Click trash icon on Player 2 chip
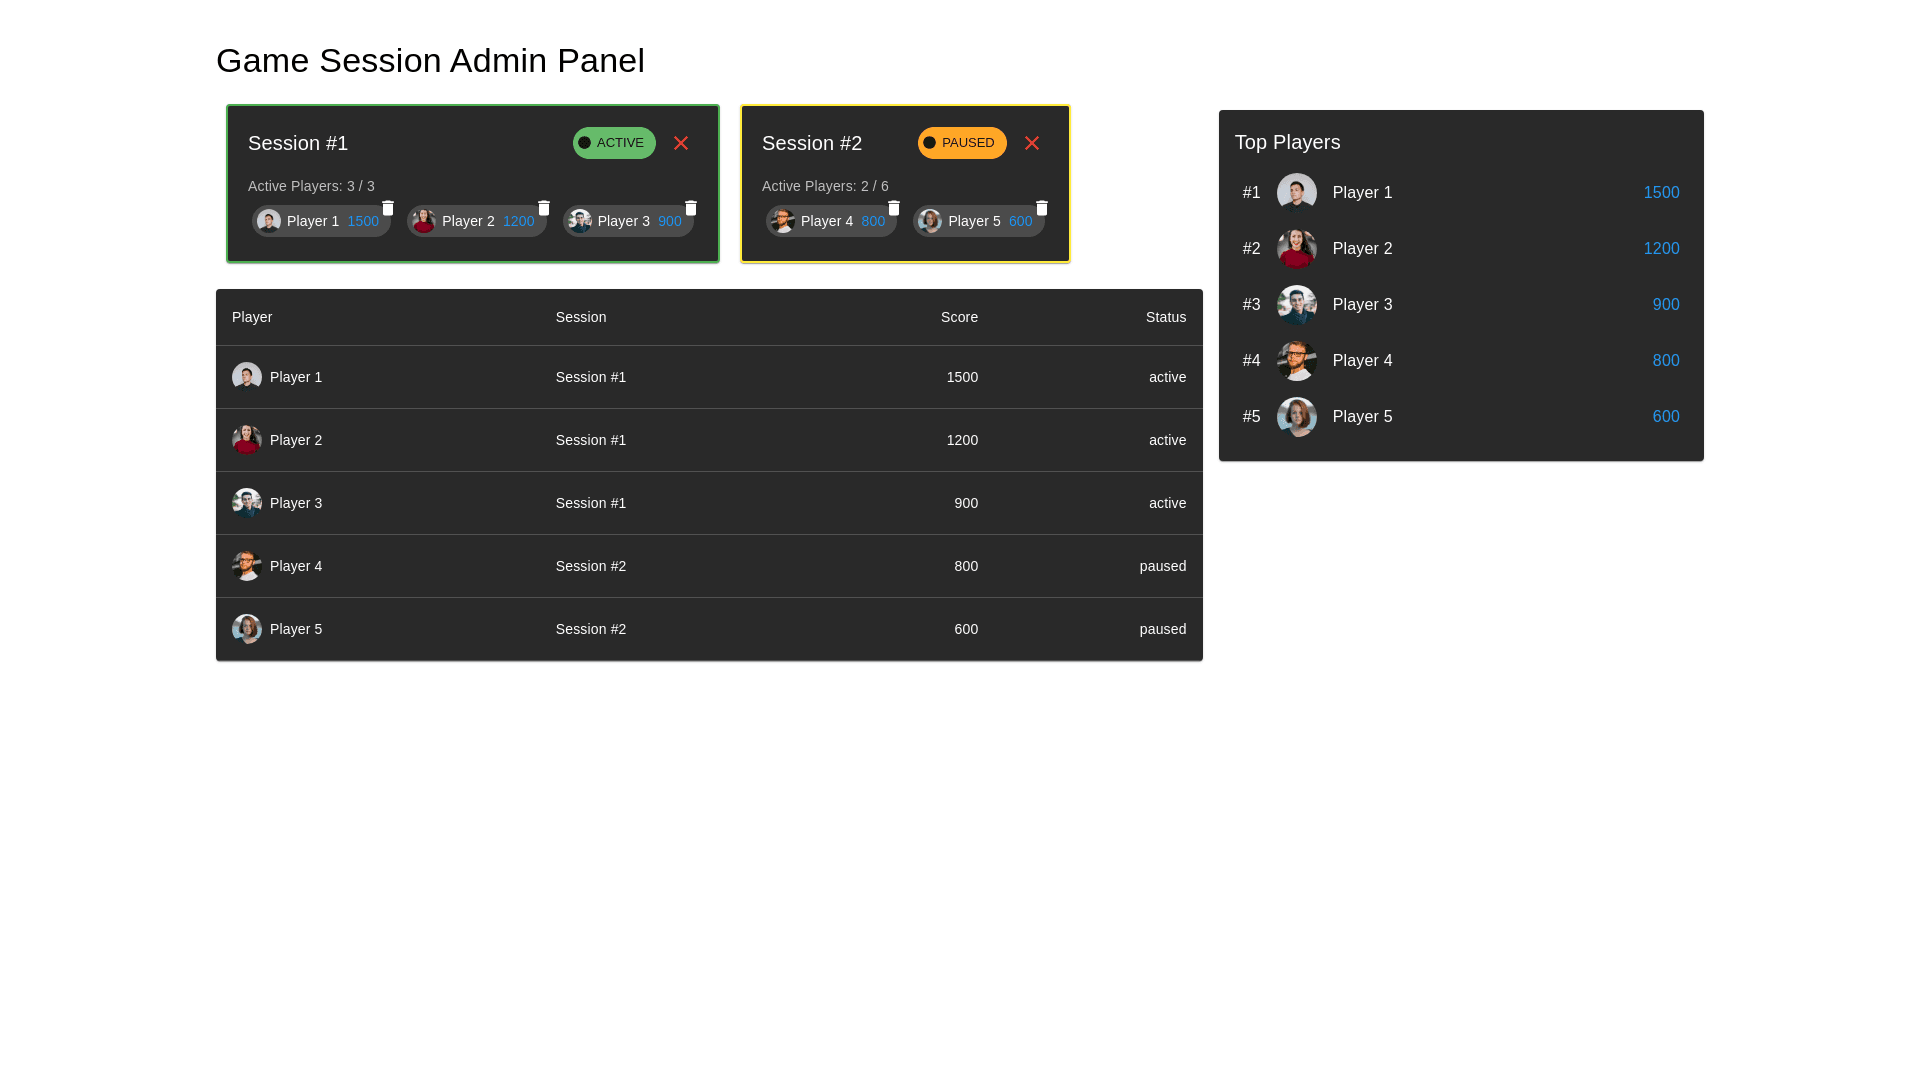This screenshot has height=1080, width=1920. click(x=544, y=208)
